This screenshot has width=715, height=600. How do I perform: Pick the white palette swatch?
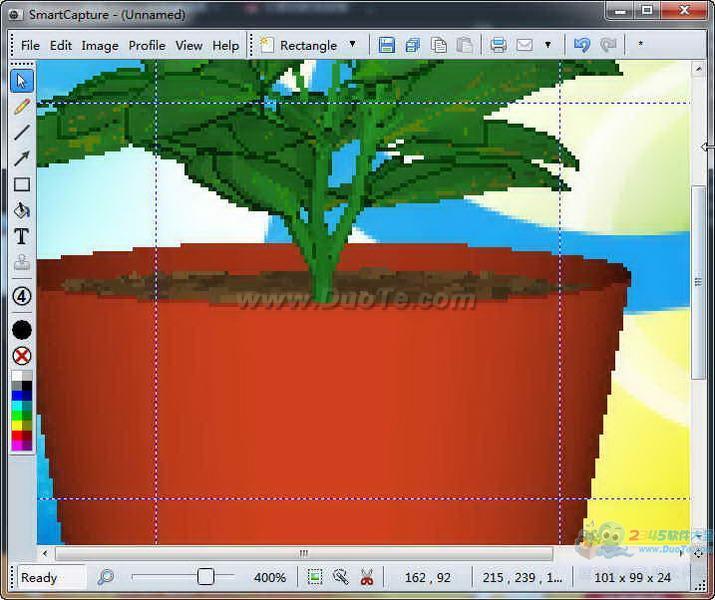(x=17, y=376)
